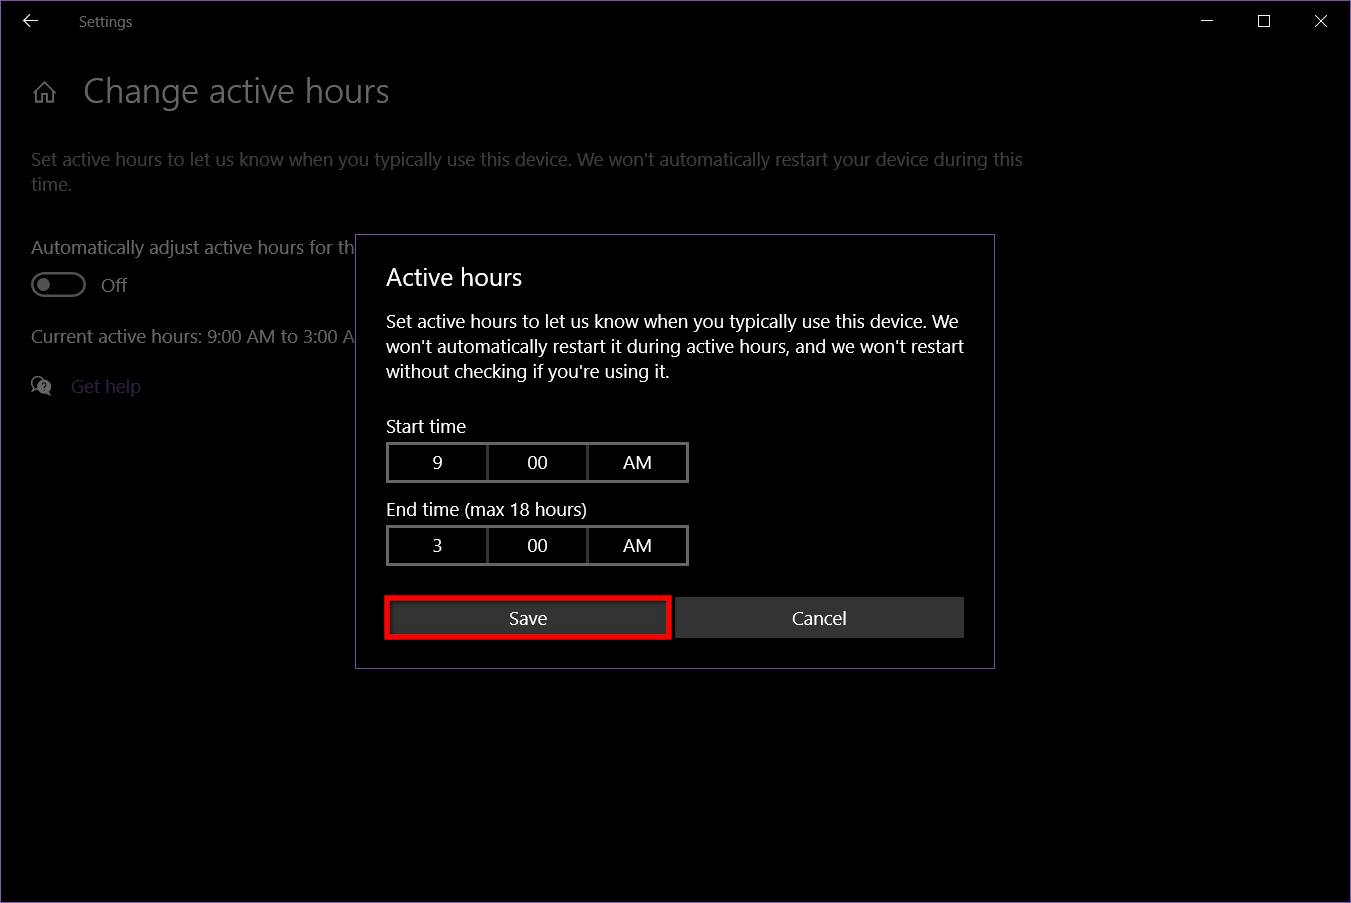
Task: Click the 'End time (max 18 hours)' label
Action: (486, 510)
